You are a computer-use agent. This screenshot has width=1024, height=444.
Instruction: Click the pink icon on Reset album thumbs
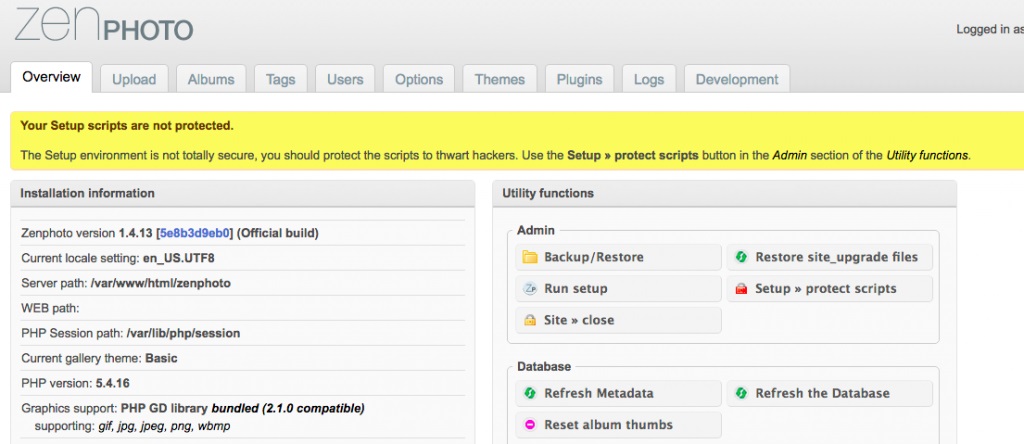tap(530, 425)
